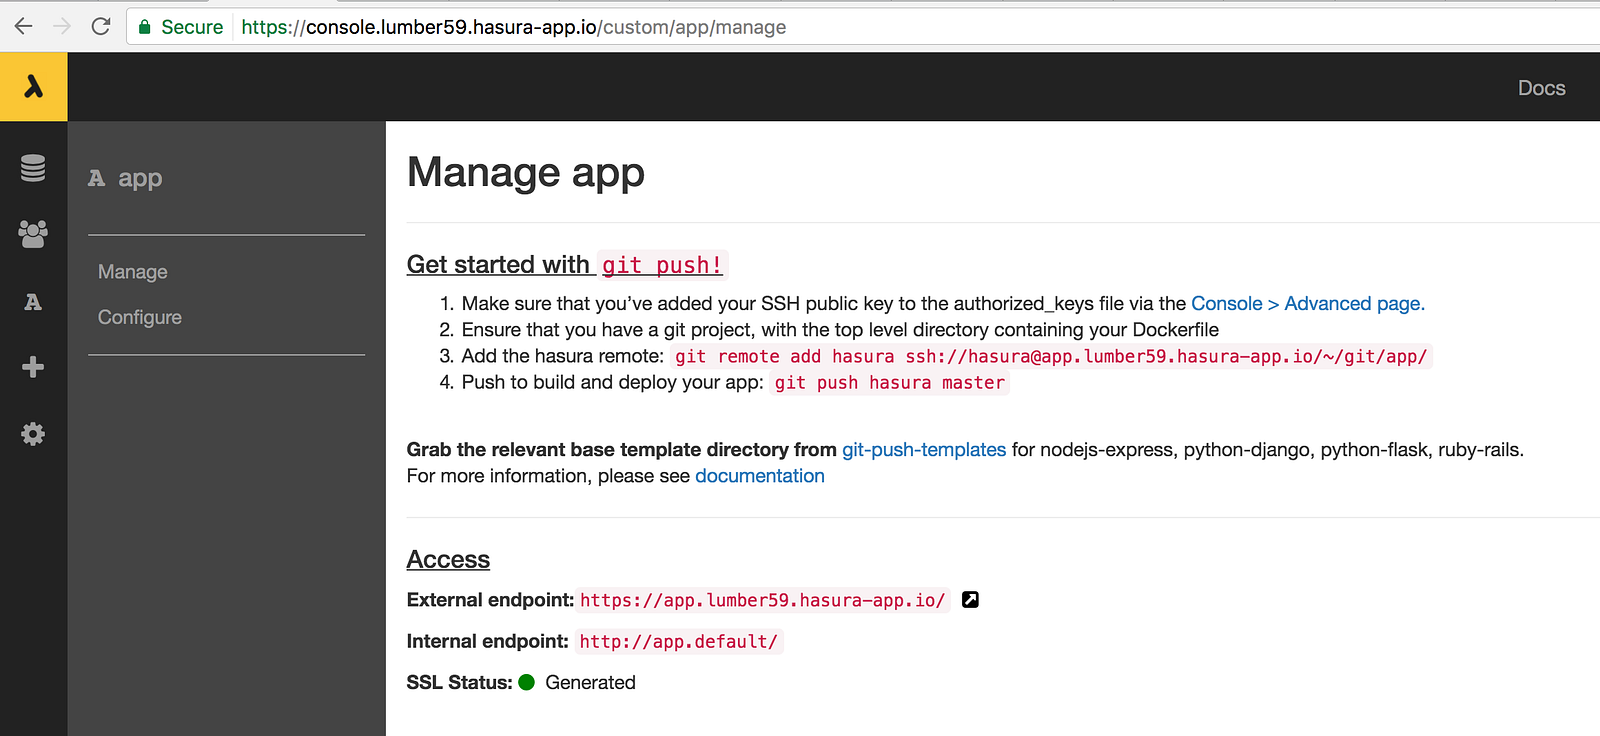The height and width of the screenshot is (736, 1600).
Task: Click the browser address bar URL
Action: pyautogui.click(x=514, y=27)
